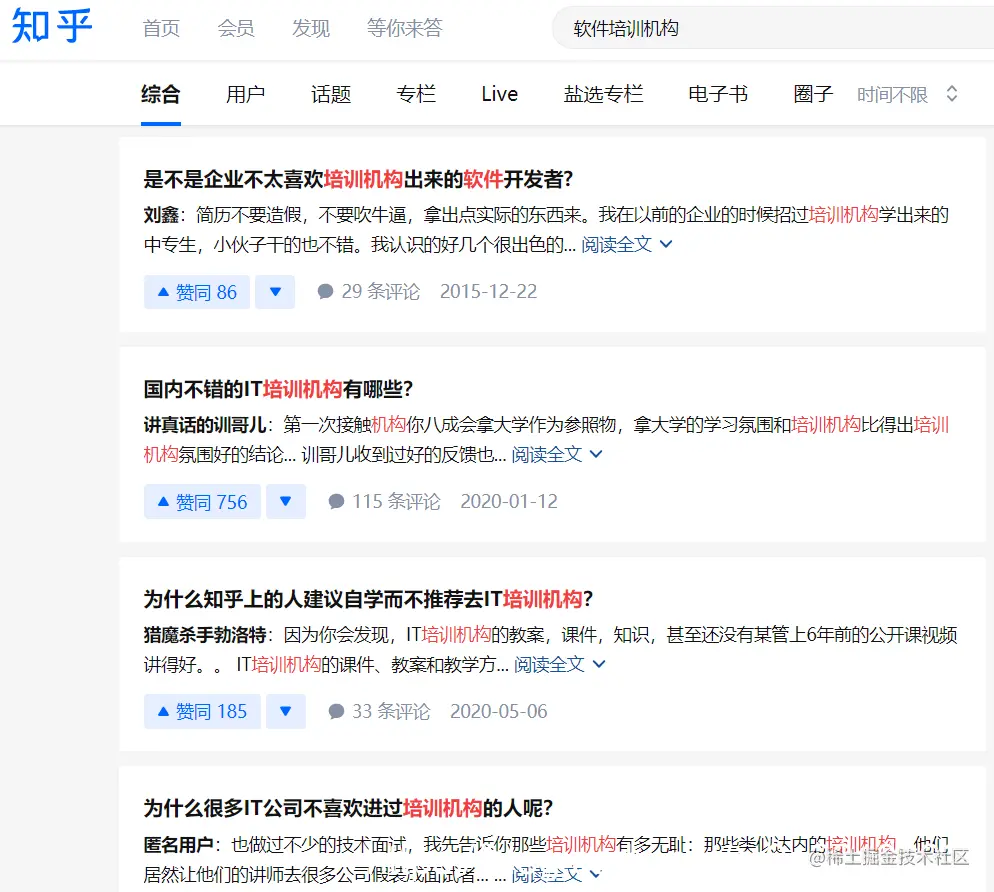
Task: Open question 为什么很多IT公司不喜欢进过培训机构的人呢
Action: pyautogui.click(x=348, y=808)
